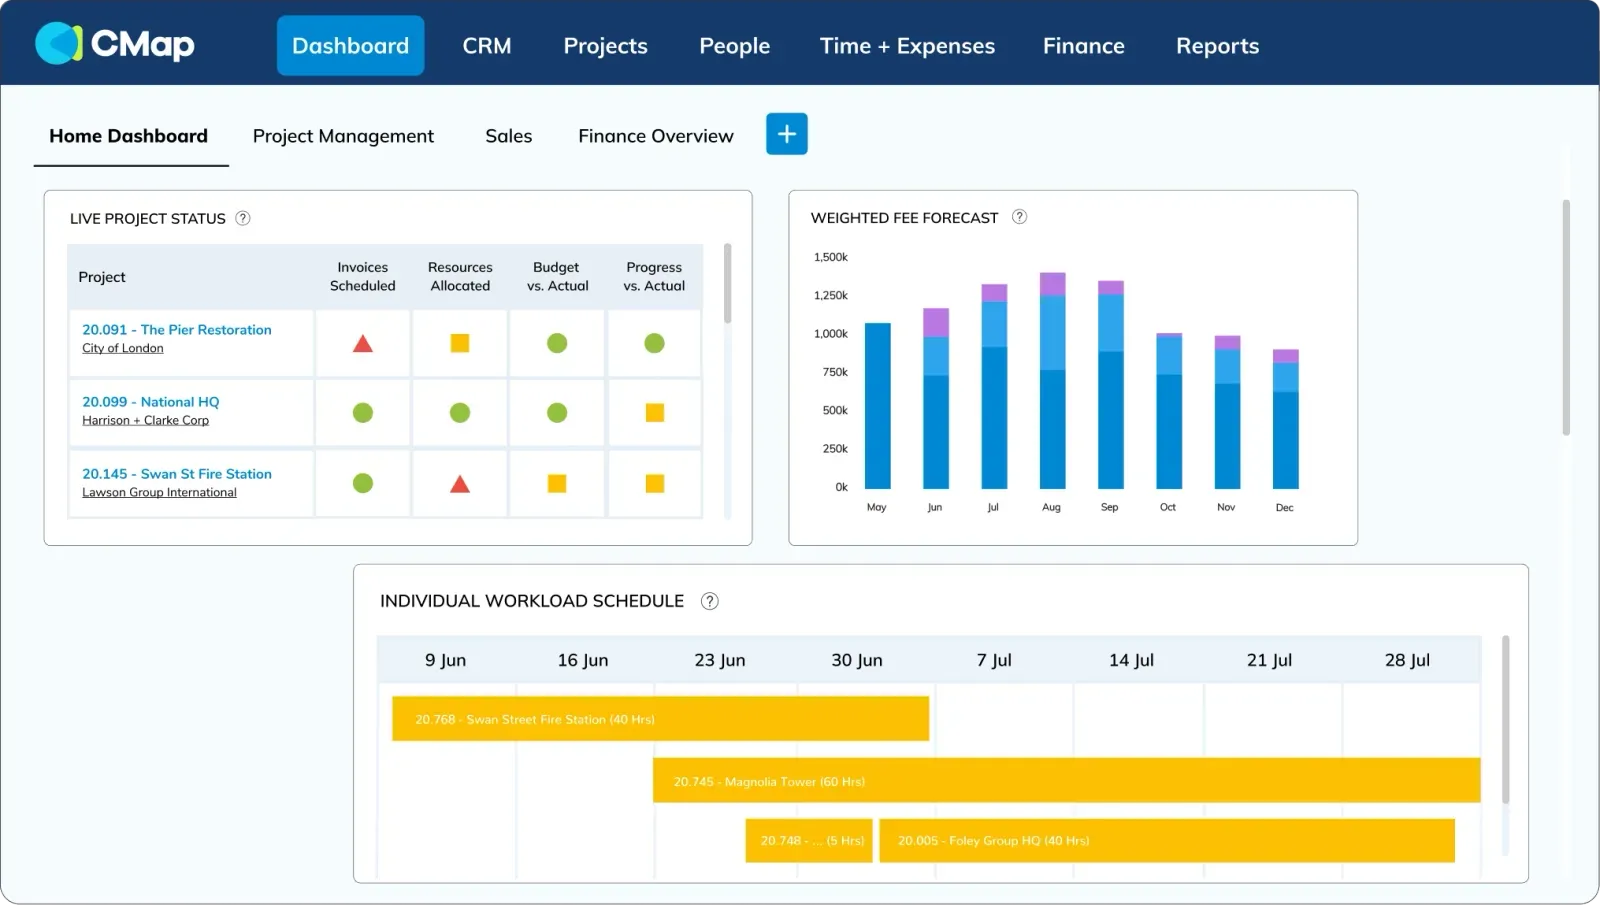The image size is (1600, 905).
Task: Open the Lawson Group International client link
Action: 159,492
